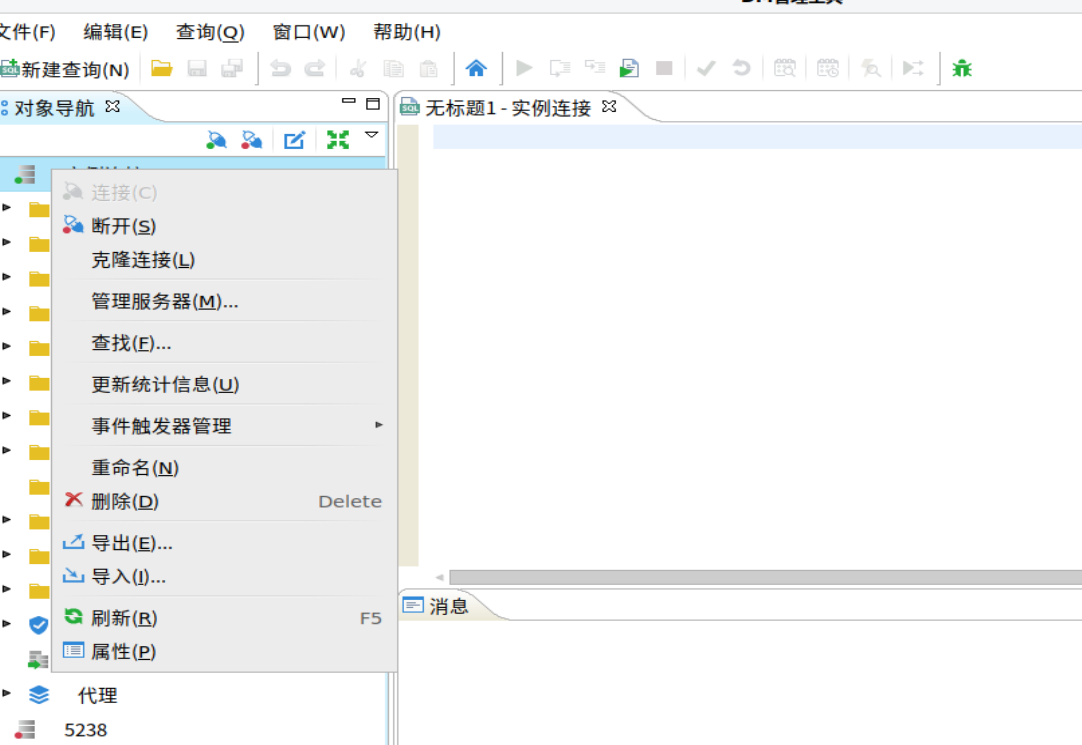The image size is (1082, 745).
Task: Expand the topmost folder in the object tree
Action: [8, 209]
